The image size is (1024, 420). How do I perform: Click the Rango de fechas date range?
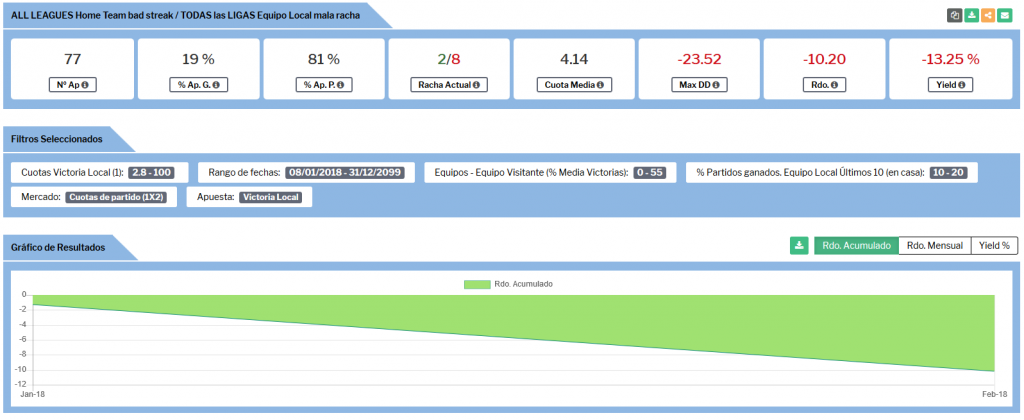349,172
